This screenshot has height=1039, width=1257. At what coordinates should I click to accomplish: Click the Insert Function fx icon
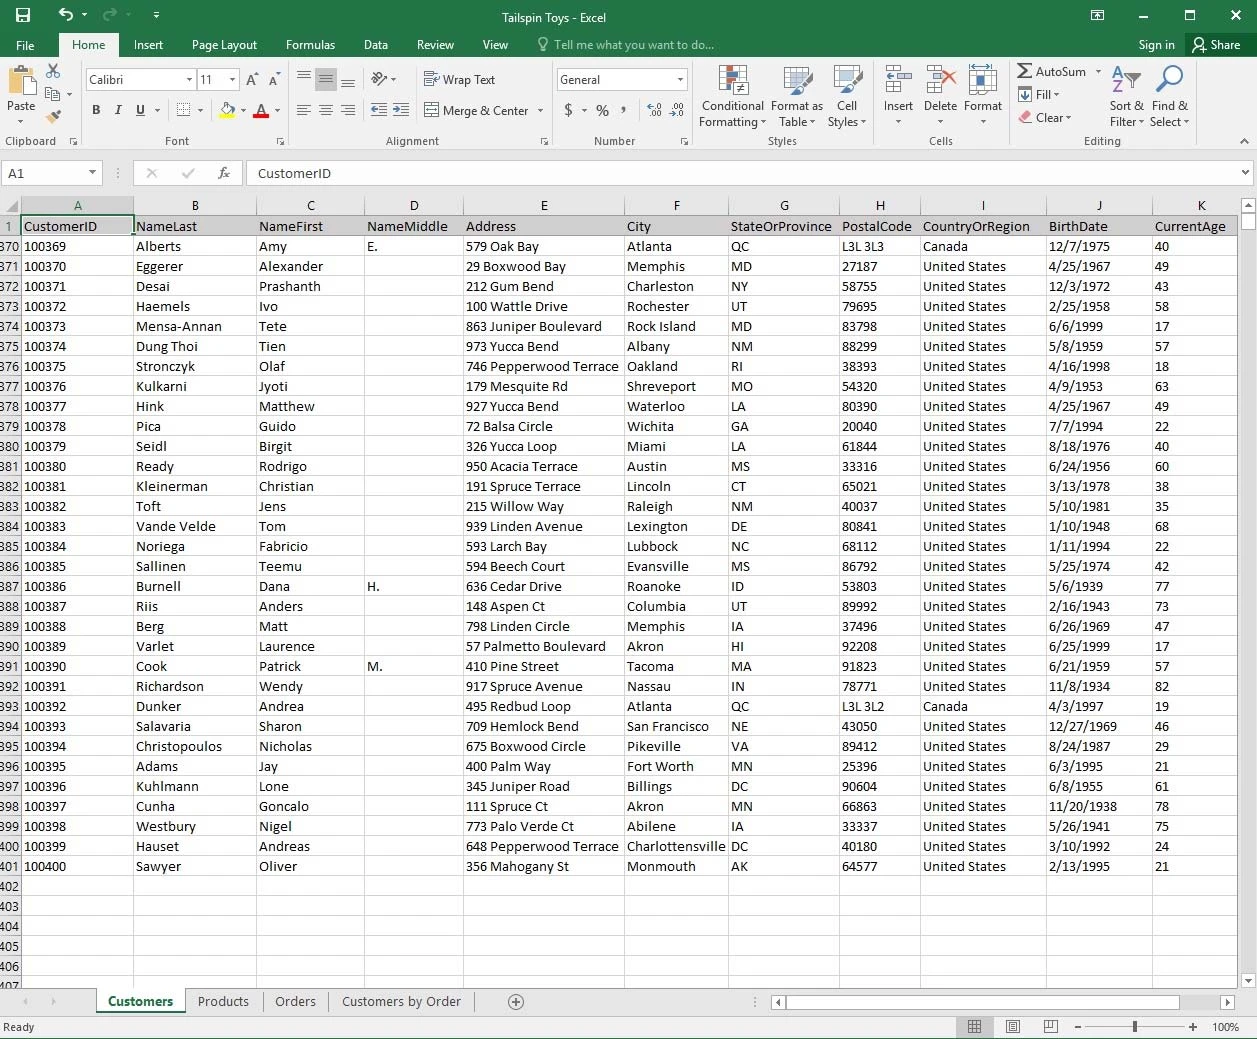(x=224, y=173)
